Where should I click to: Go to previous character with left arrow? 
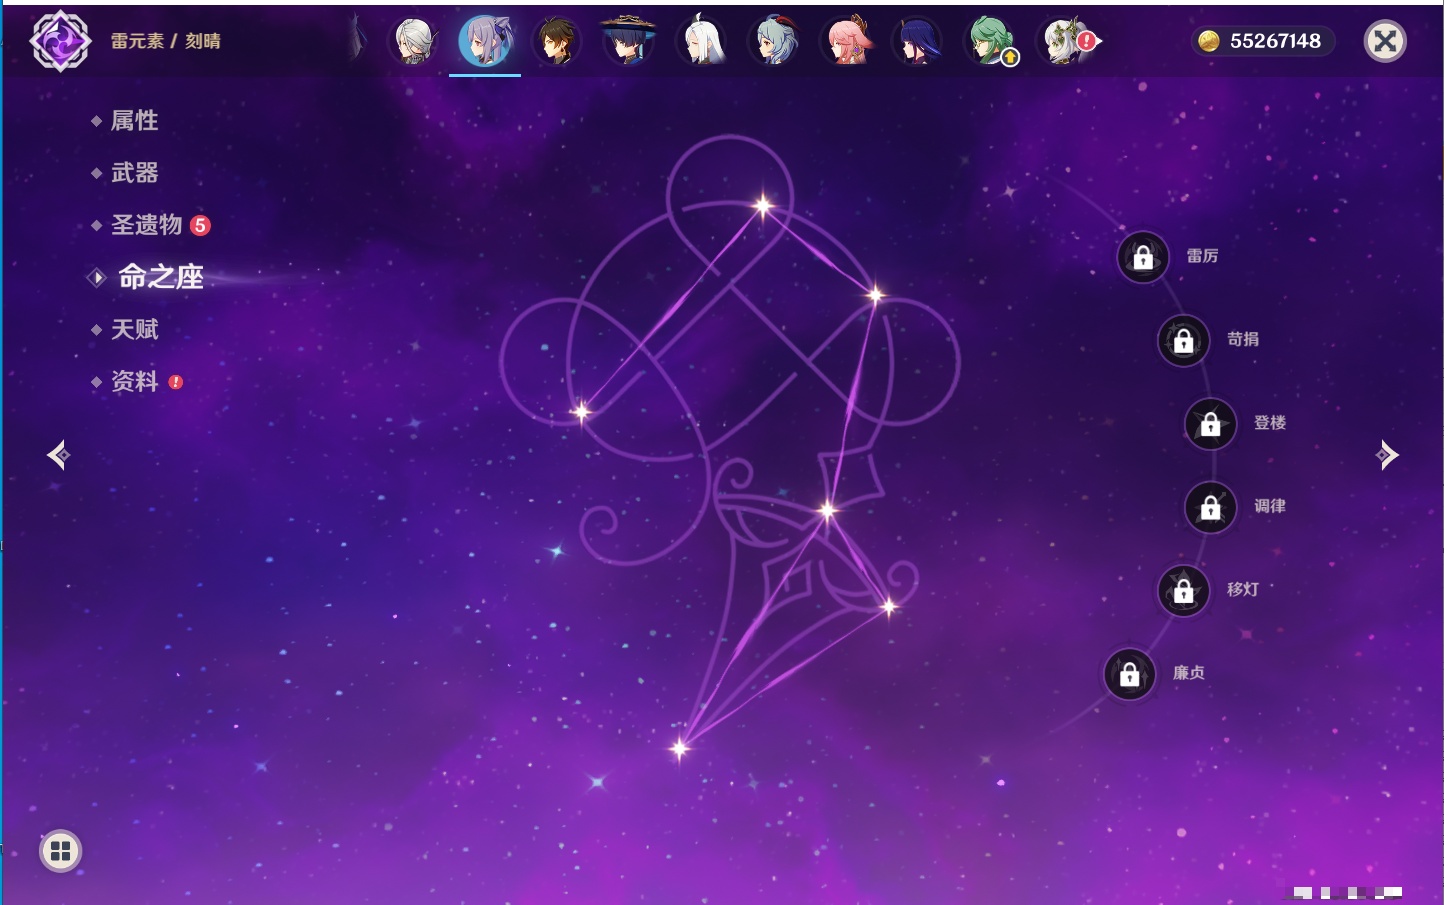pos(58,455)
